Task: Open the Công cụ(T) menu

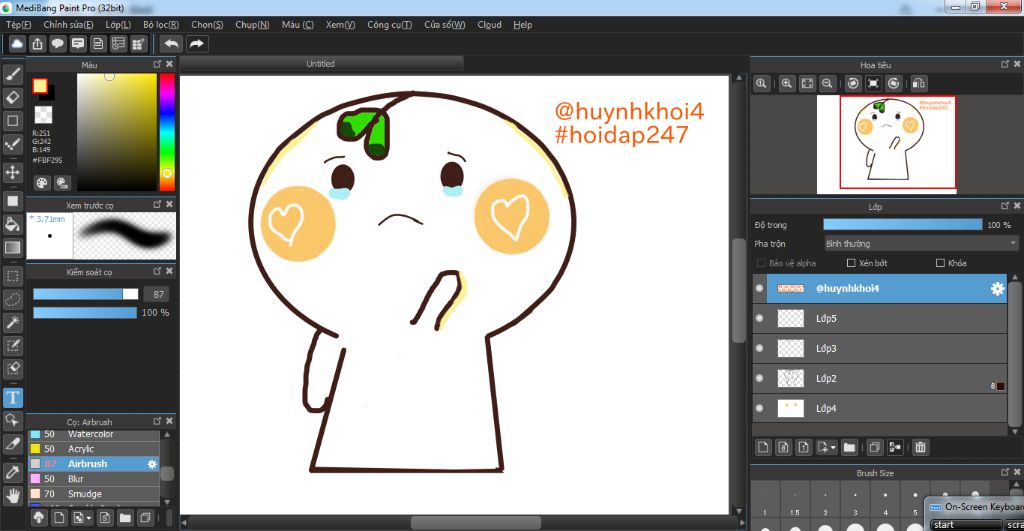Action: [x=389, y=25]
